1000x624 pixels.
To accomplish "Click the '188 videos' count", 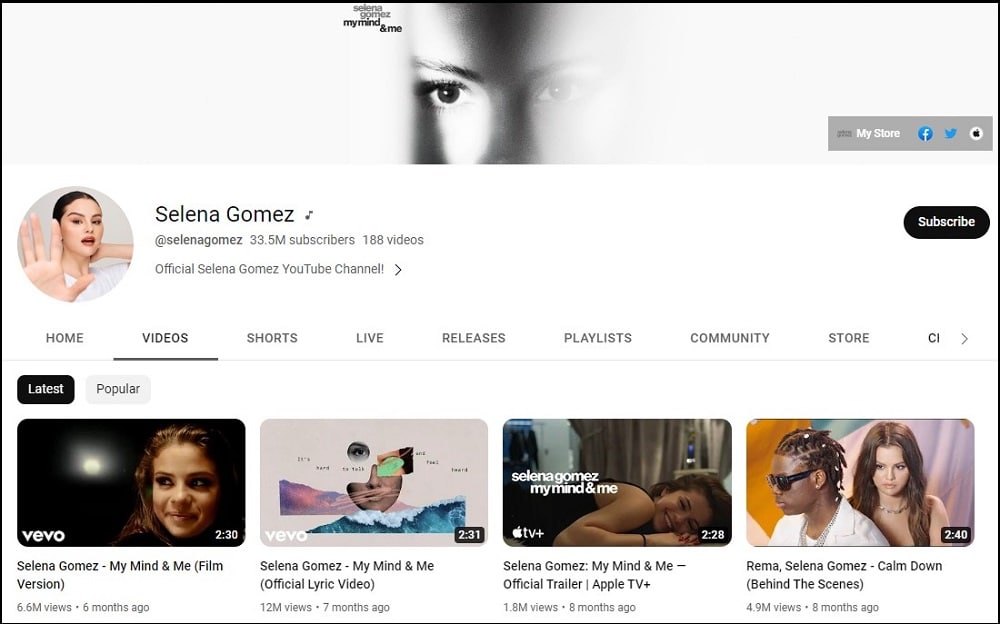I will tap(393, 240).
